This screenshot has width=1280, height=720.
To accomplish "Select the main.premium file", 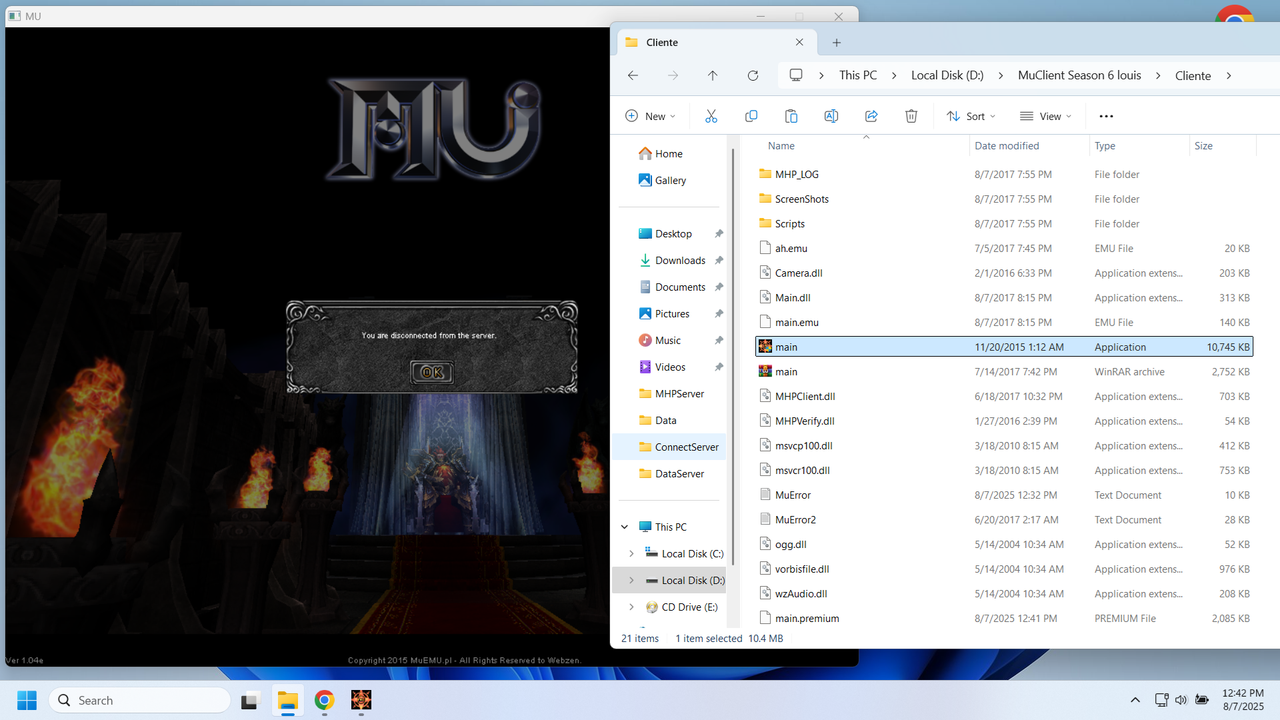I will coord(1004,618).
